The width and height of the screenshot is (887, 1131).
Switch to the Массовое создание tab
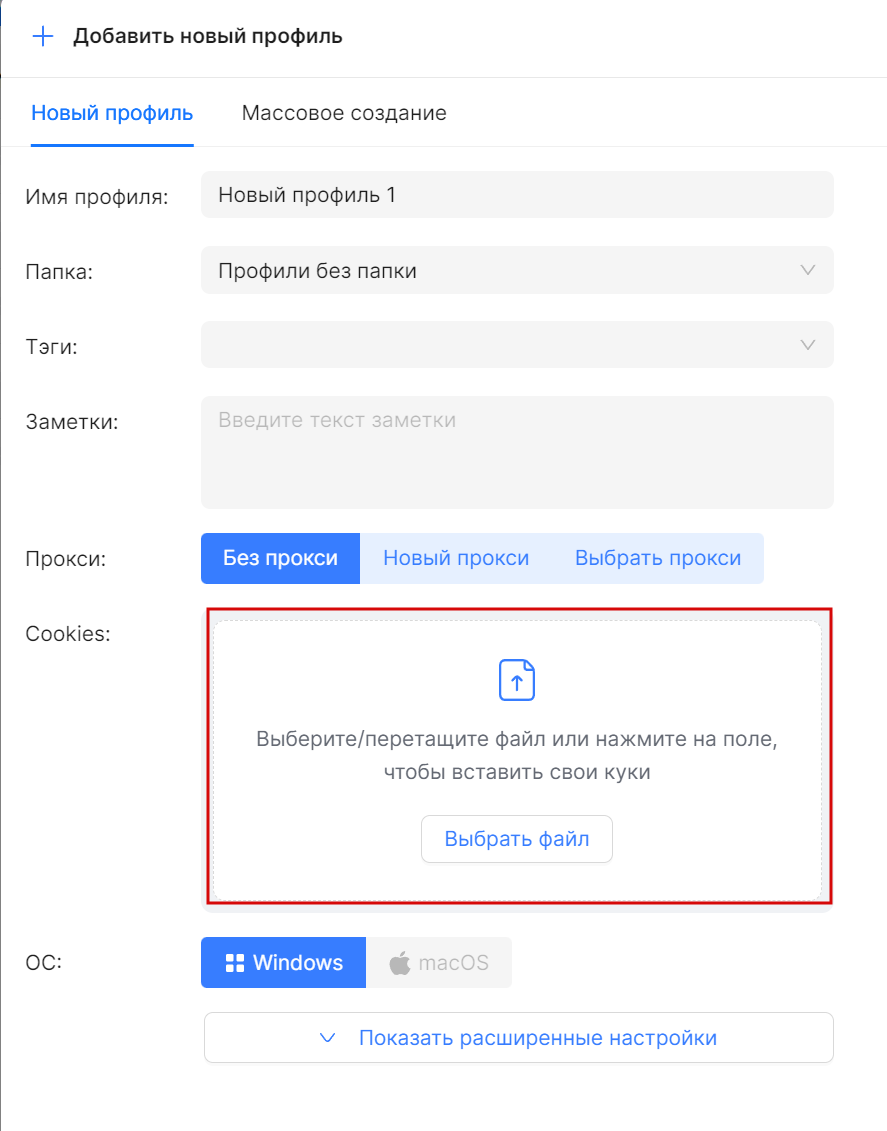click(344, 113)
